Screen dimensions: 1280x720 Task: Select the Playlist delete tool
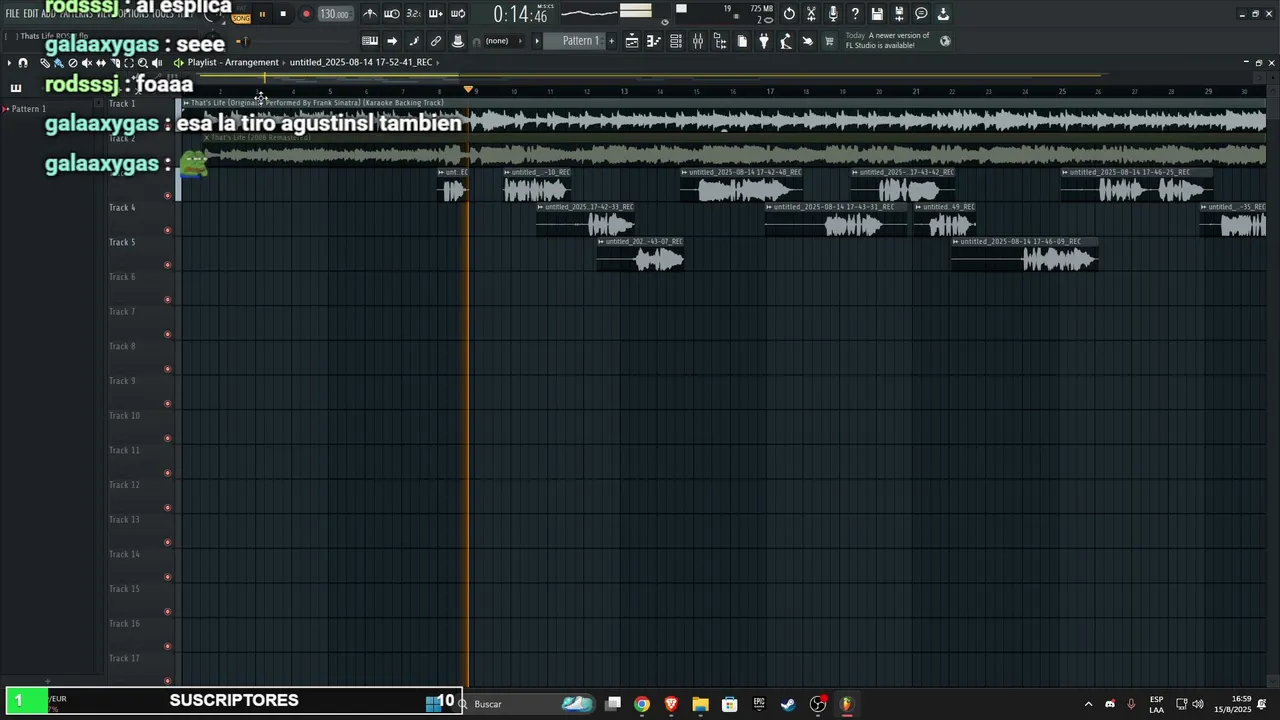(x=72, y=63)
